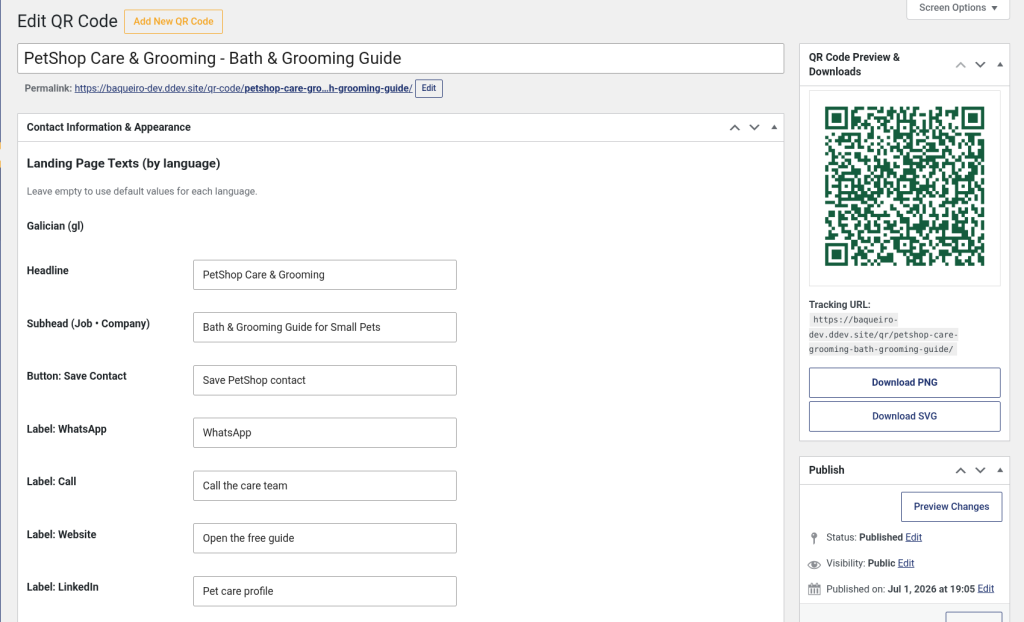
Task: Click the QR code preview image
Action: [x=904, y=186]
